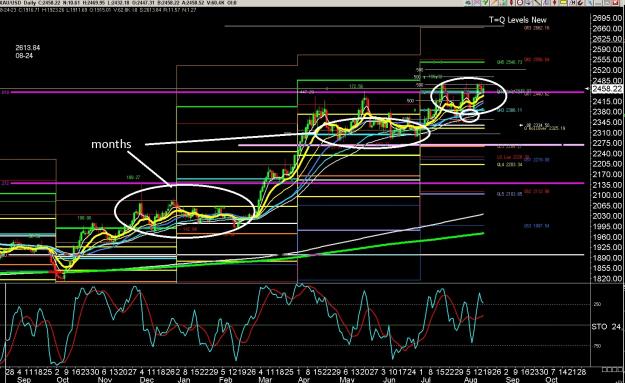
Task: Click 2415.00 on the price axis
Action: [x=607, y=101]
